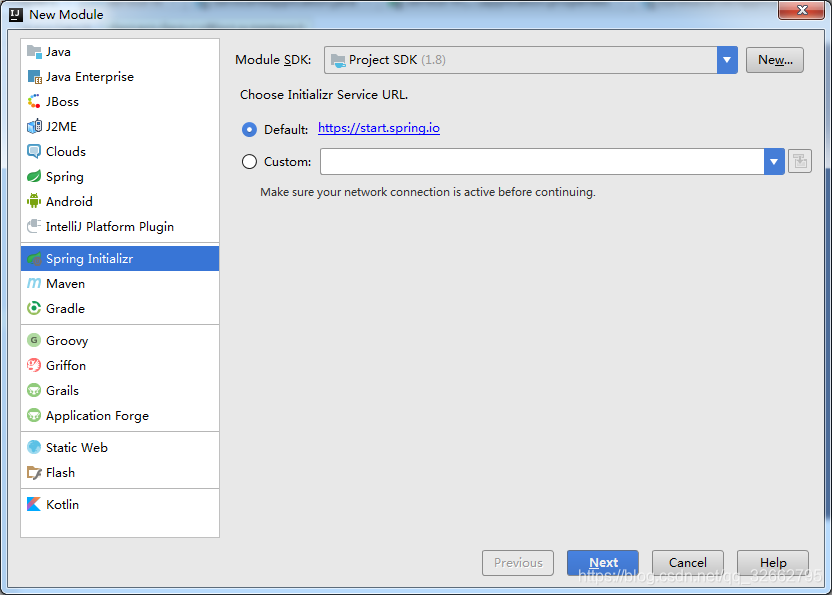Select Java Enterprise module type

point(120,77)
